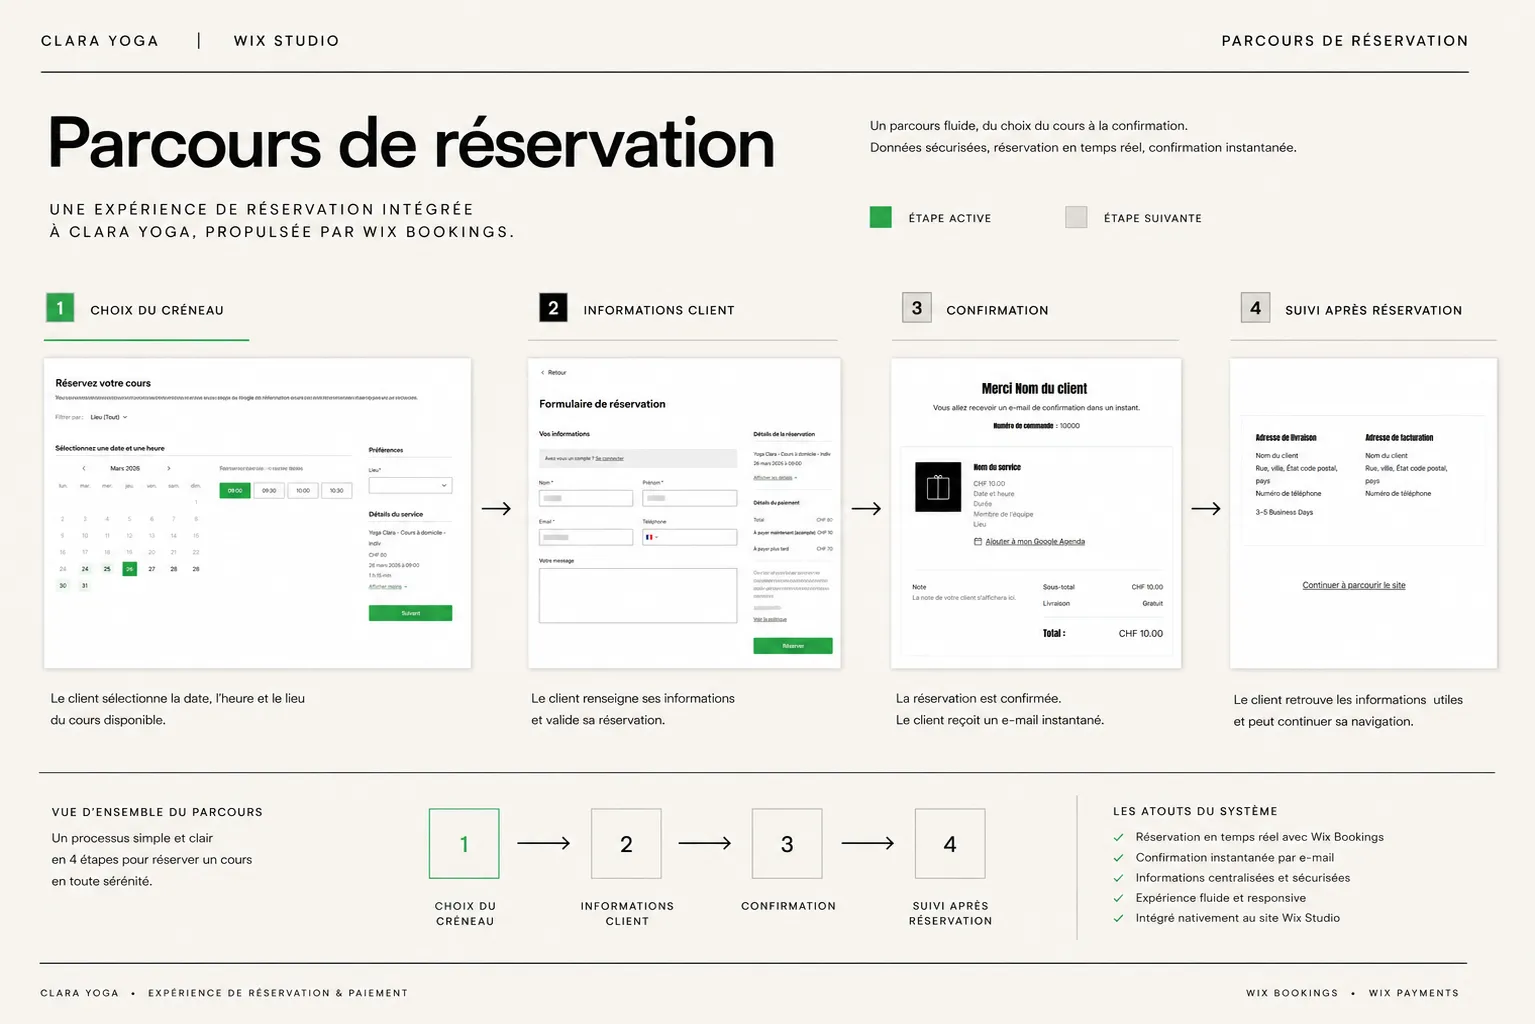Expand Afficher les détails in booking details
The width and height of the screenshot is (1535, 1024).
(775, 478)
